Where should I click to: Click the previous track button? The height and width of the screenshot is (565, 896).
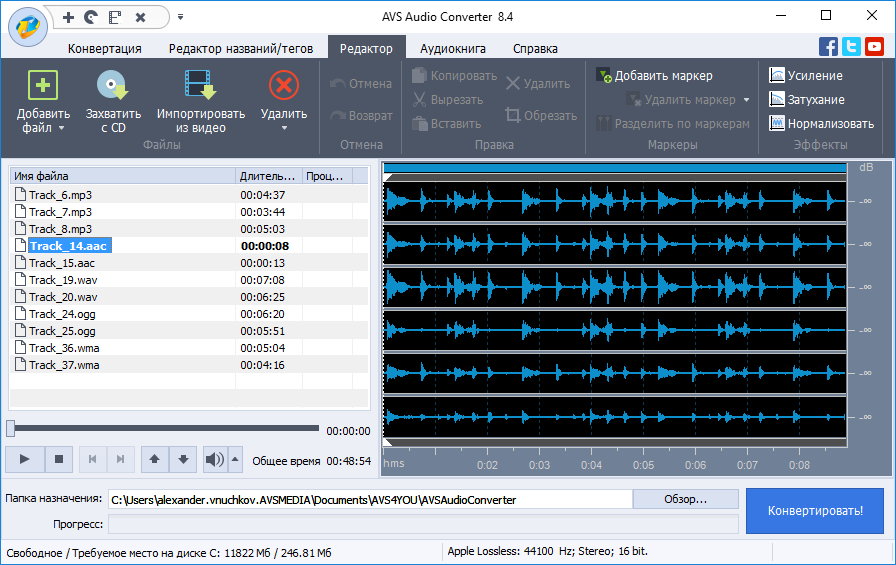coord(93,459)
